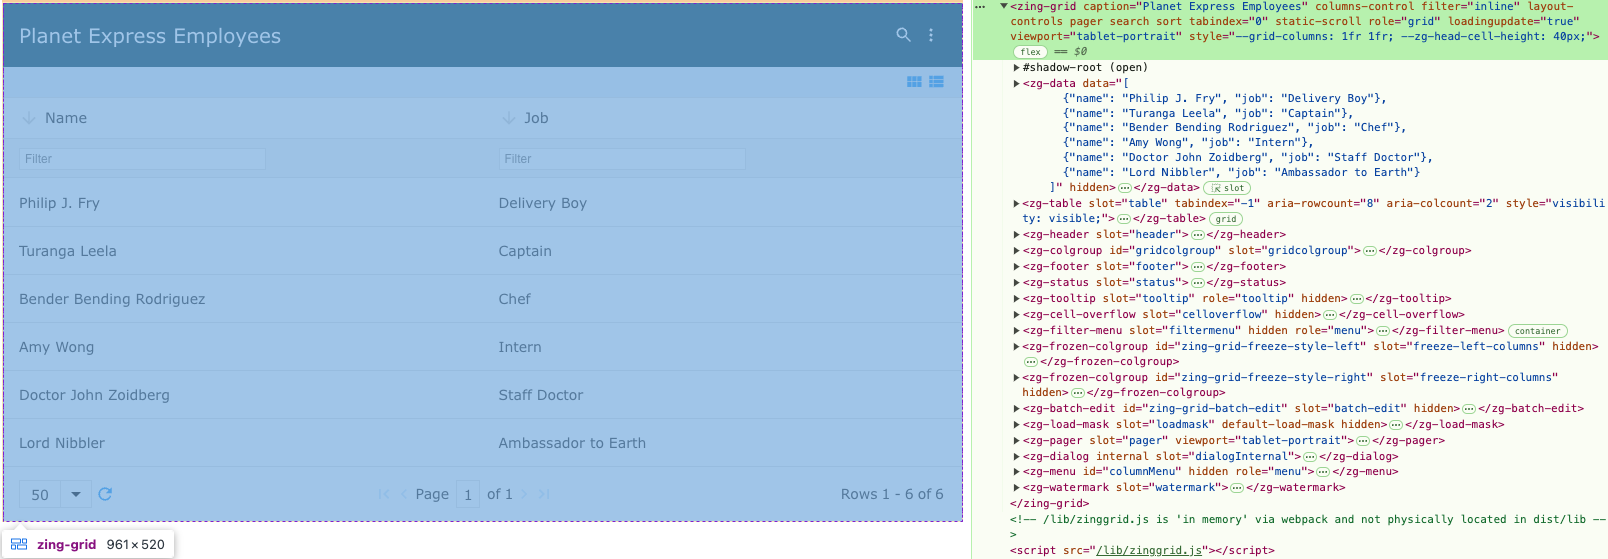
Task: Expand the zg-footer element node
Action: tap(1017, 267)
